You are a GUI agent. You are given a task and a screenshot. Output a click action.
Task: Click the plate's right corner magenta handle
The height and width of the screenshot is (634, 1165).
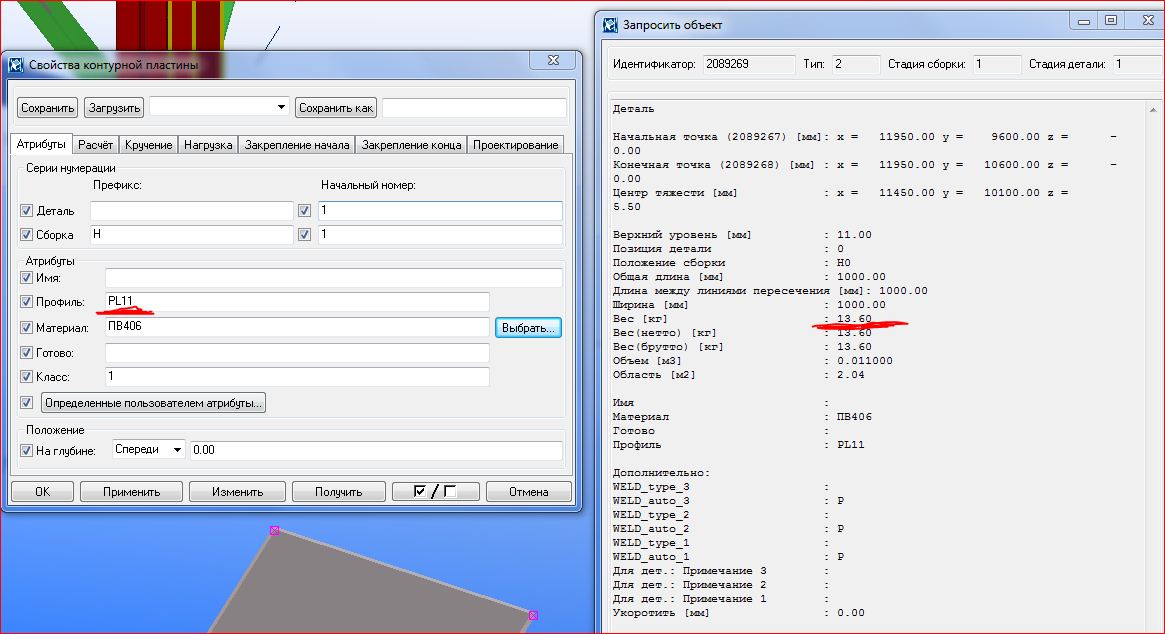pyautogui.click(x=533, y=615)
